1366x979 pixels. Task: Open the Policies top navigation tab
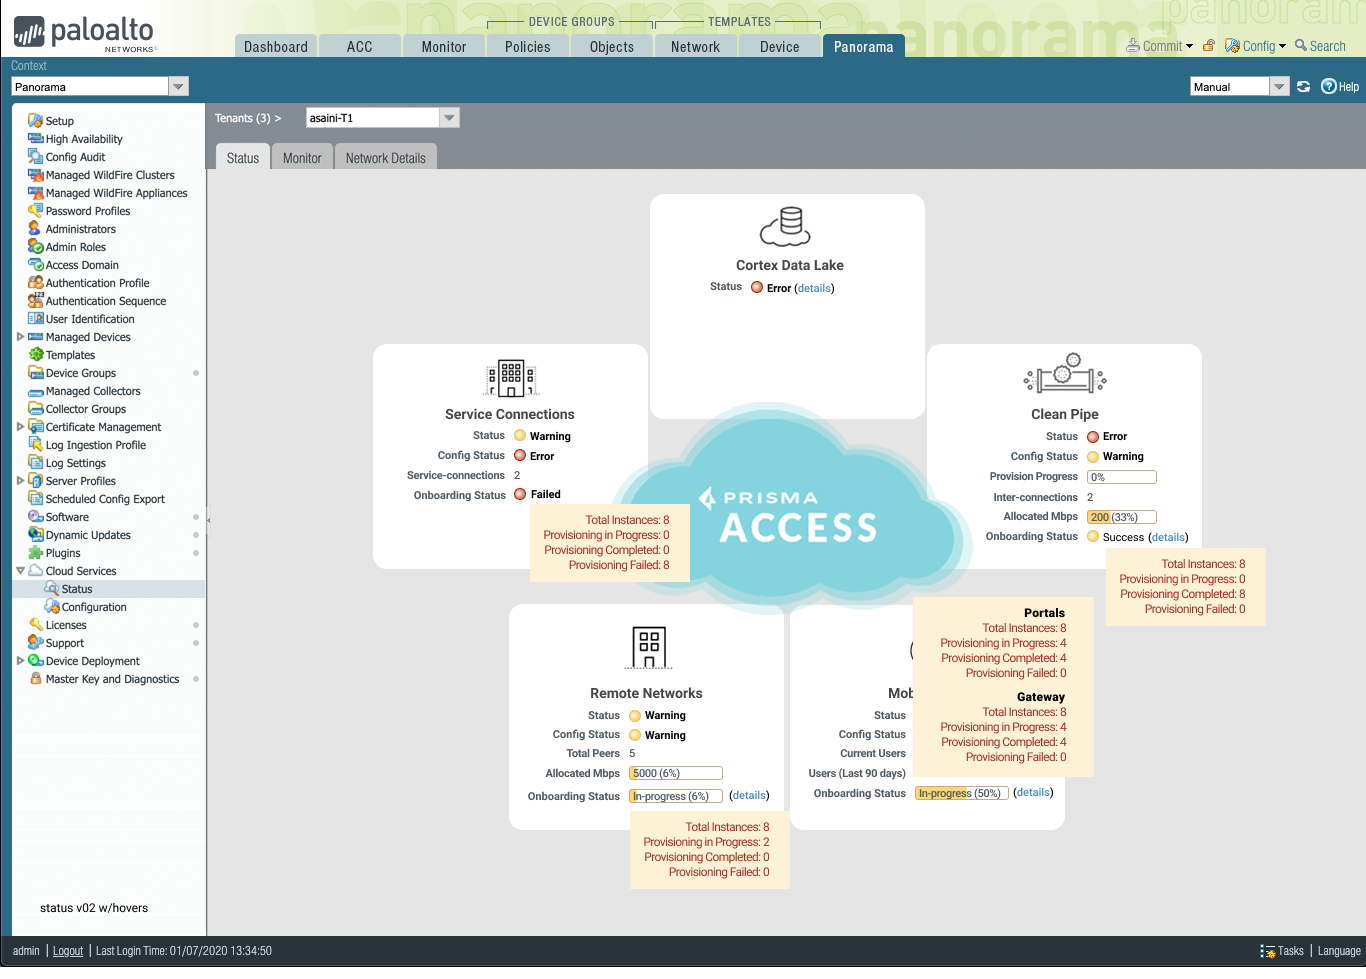click(527, 46)
